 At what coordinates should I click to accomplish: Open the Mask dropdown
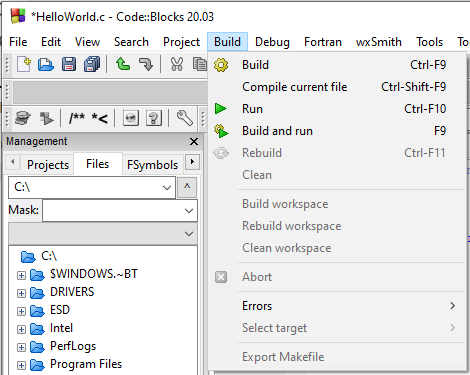pyautogui.click(x=189, y=211)
